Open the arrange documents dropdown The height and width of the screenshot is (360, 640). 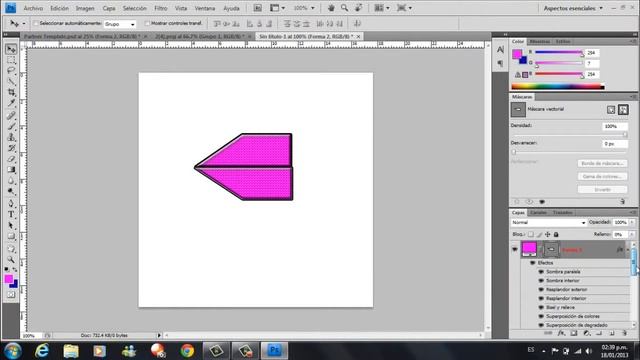tap(382, 8)
